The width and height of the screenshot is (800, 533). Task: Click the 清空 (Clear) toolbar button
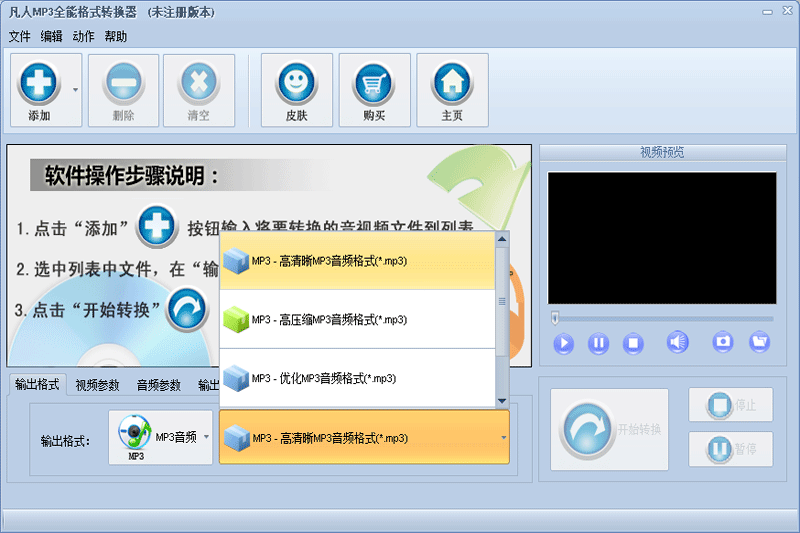pos(198,90)
